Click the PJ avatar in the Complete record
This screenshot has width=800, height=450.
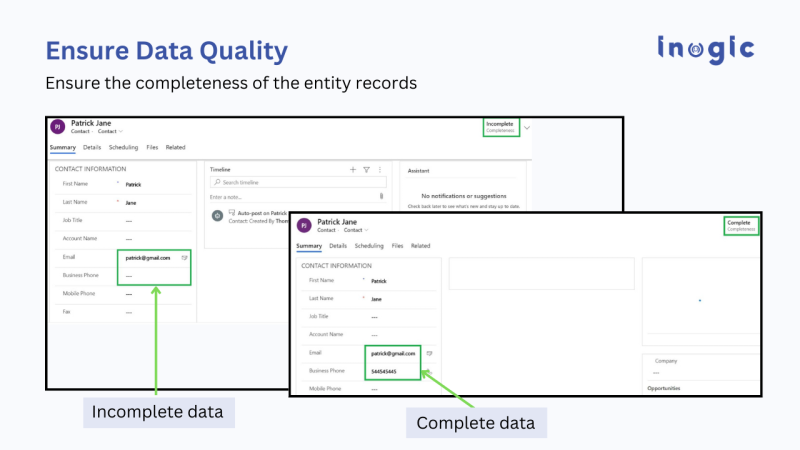coord(303,226)
